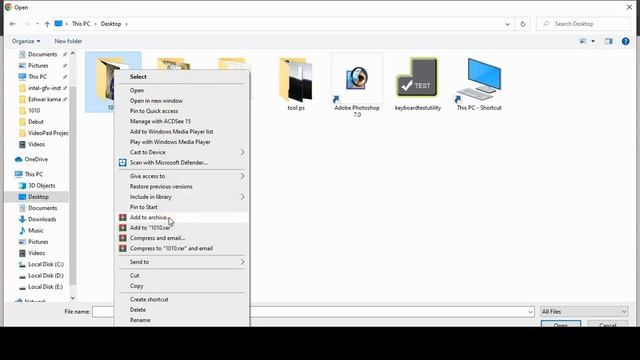Choose Compress to "1010.rar" and email
Screen dimensions: 640x360
tap(171, 249)
